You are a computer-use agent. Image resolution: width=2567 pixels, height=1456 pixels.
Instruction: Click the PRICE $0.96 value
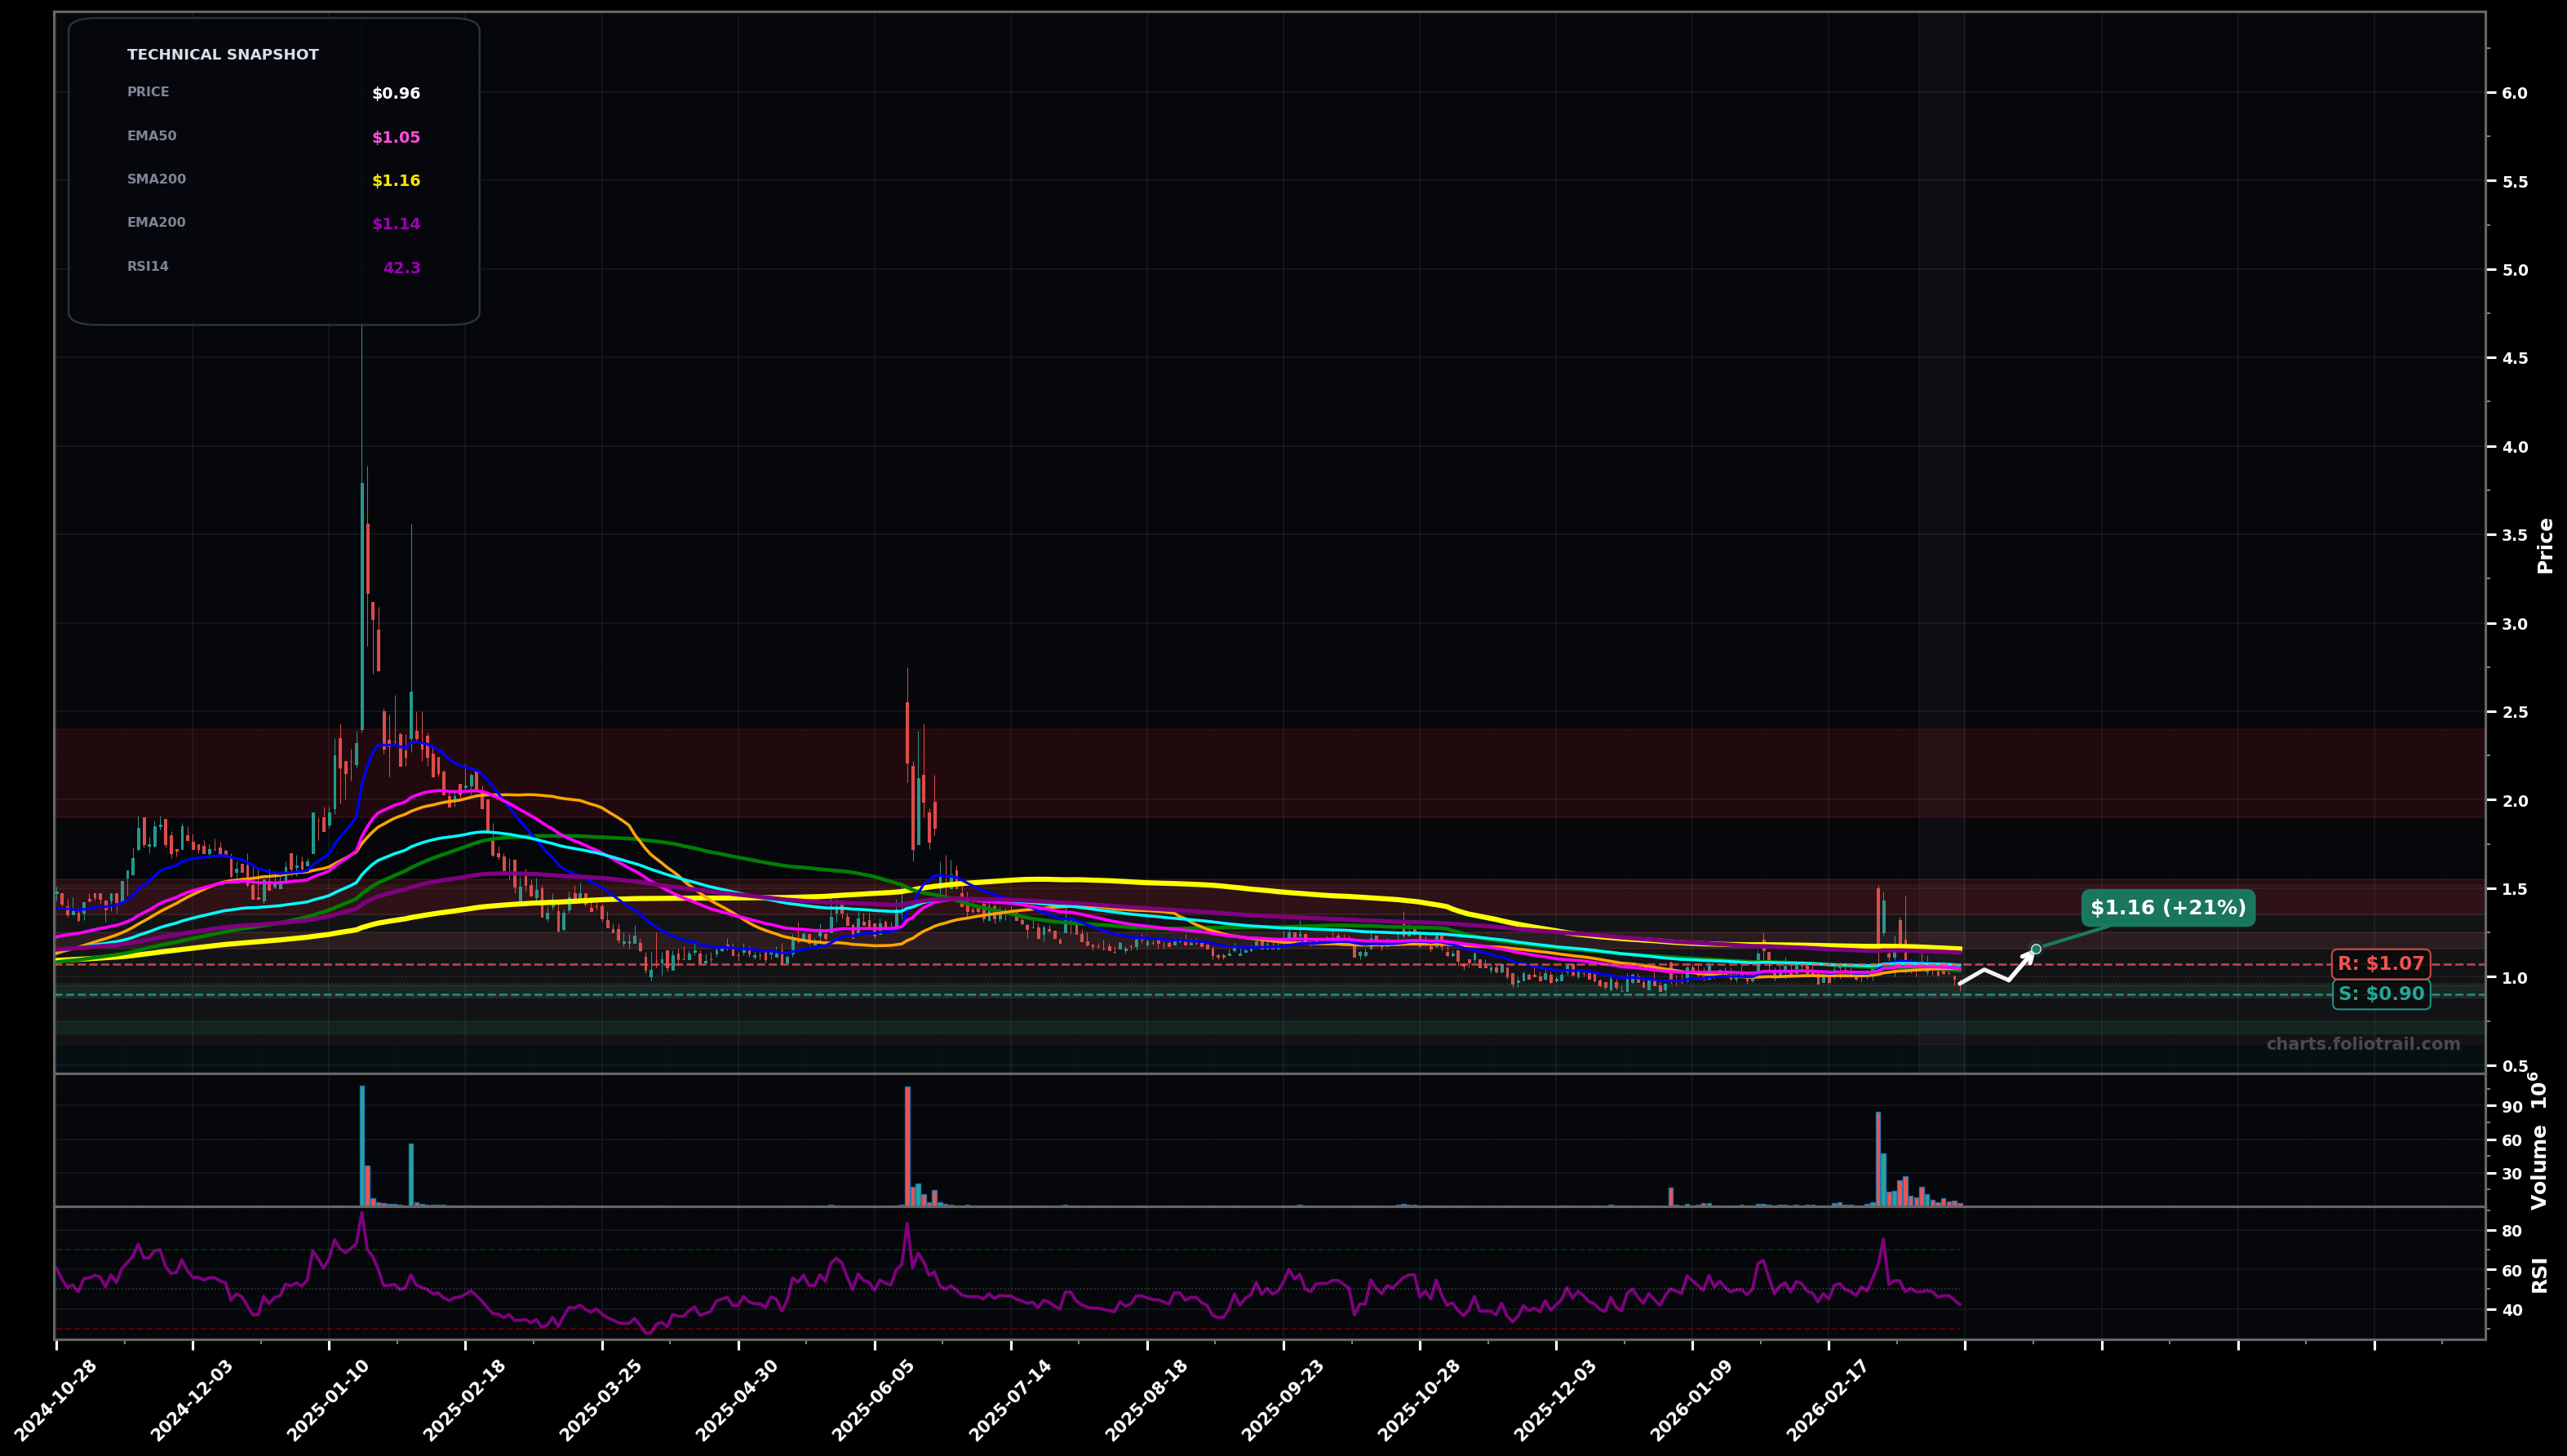[x=396, y=94]
